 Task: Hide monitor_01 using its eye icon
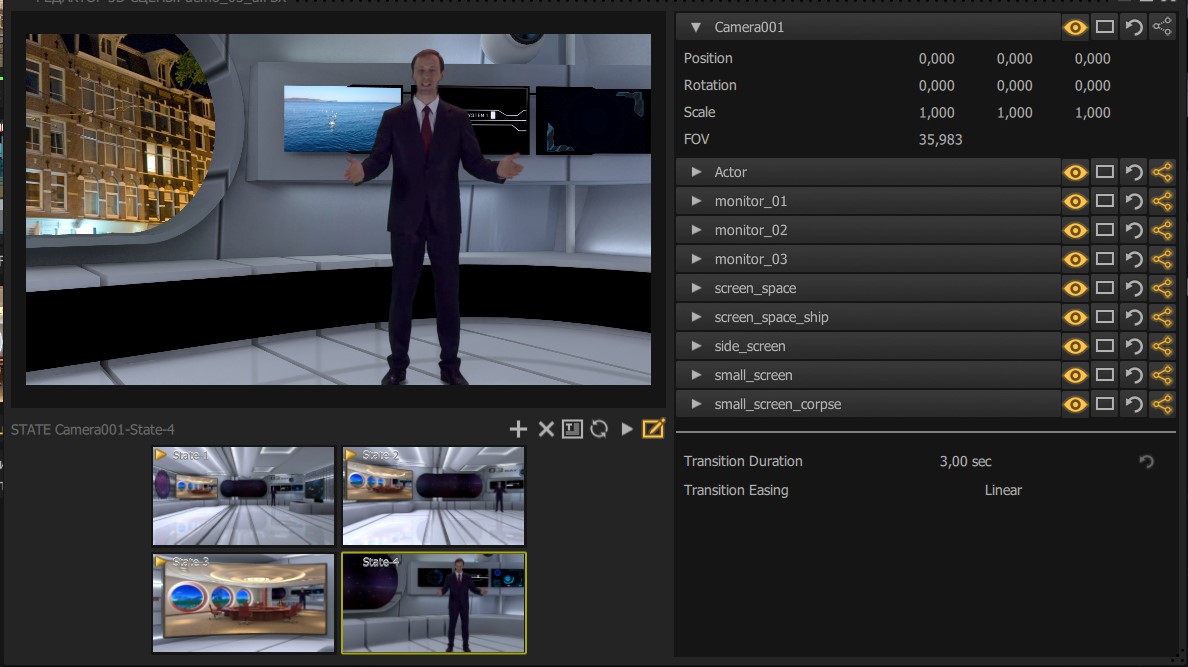tap(1074, 202)
